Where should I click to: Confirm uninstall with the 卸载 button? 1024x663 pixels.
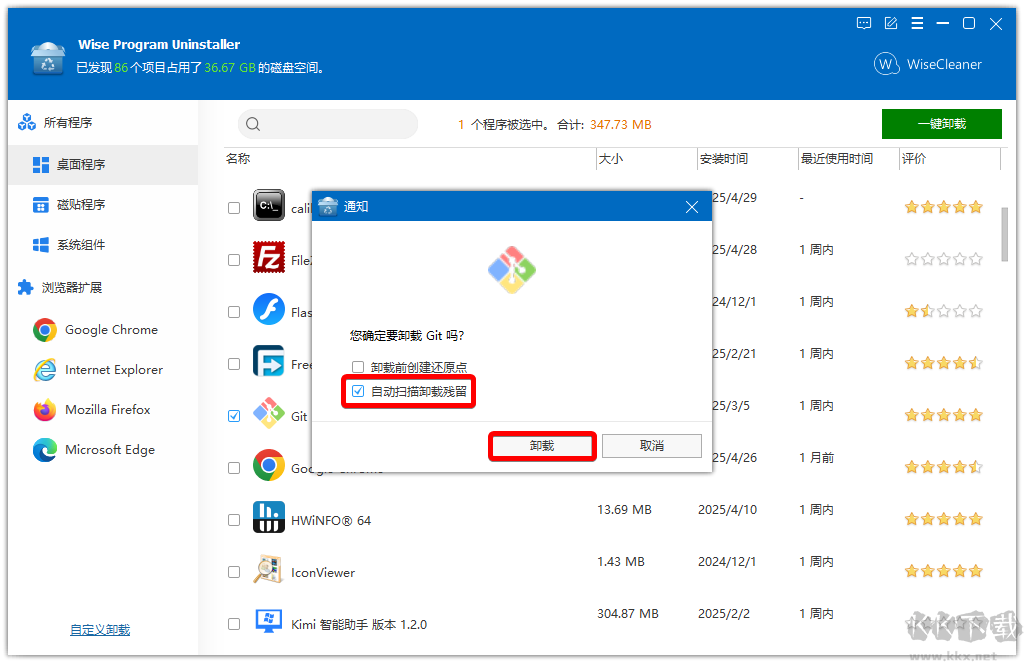[542, 445]
